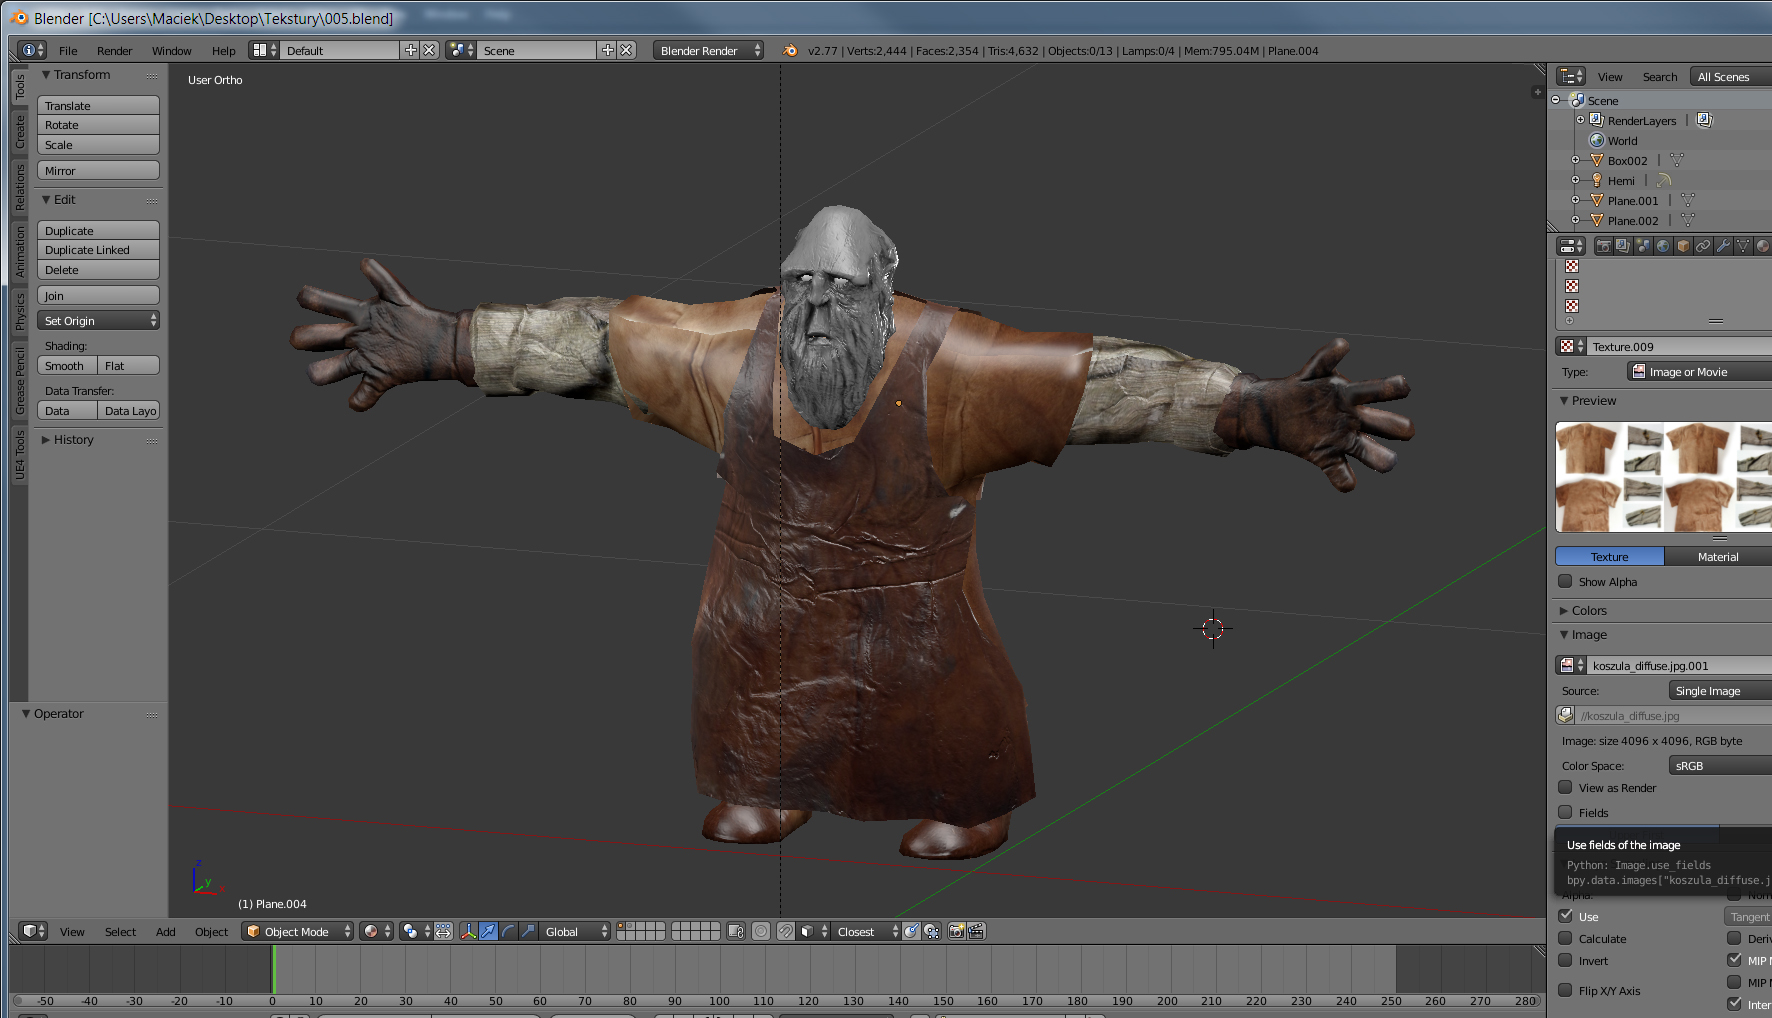Screen dimensions: 1772x1018
Task: Switch to the Material preview tab
Action: tap(1717, 556)
